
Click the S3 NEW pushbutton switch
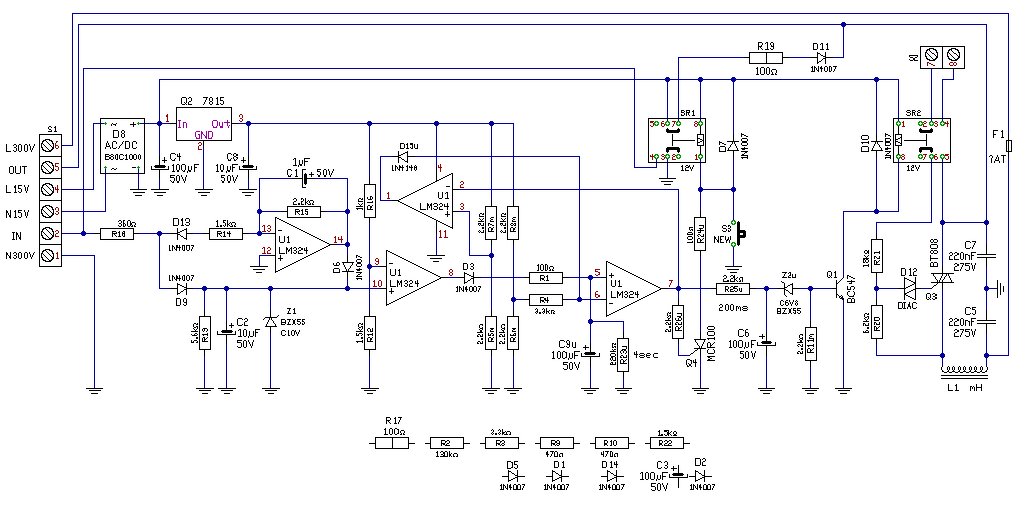coord(737,233)
